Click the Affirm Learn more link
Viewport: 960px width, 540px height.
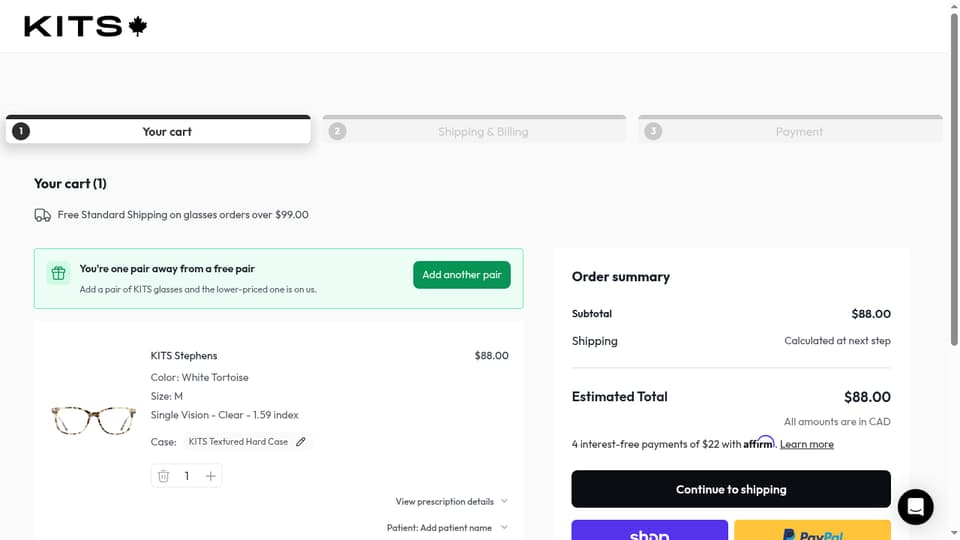(806, 444)
